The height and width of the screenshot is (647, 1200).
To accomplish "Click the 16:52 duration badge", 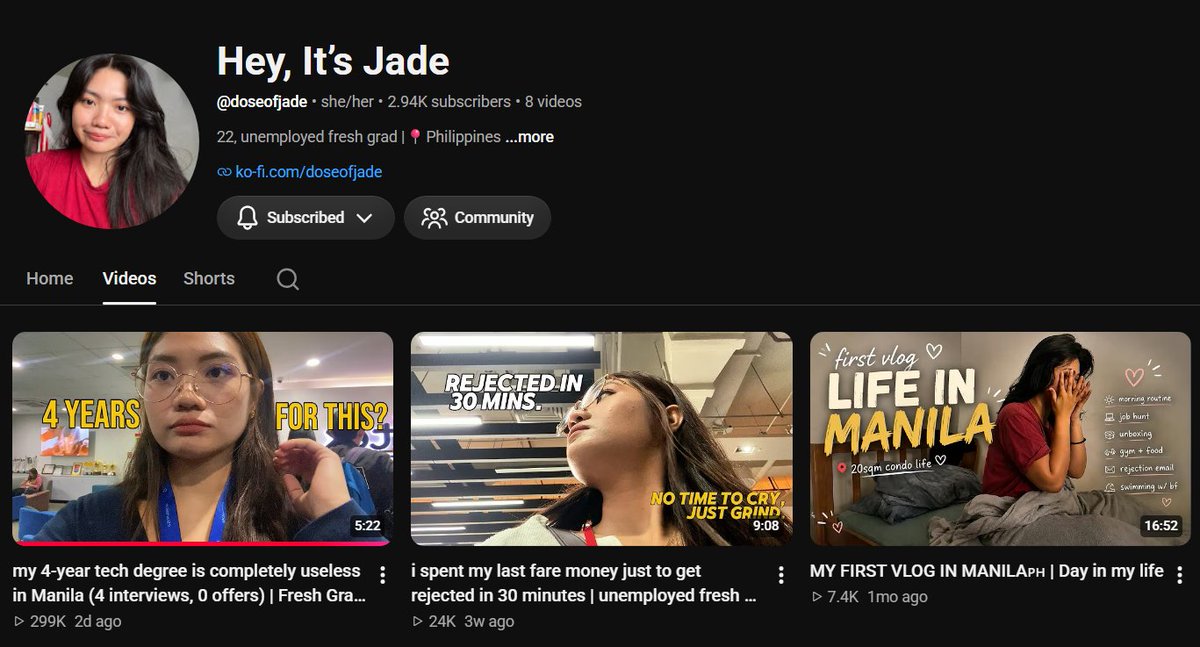I will click(x=1160, y=526).
